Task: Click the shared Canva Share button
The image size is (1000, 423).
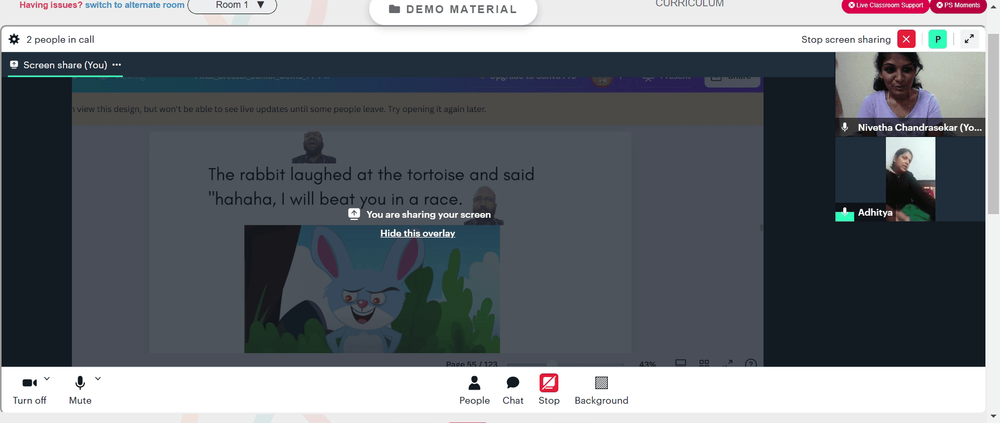Action: point(732,78)
